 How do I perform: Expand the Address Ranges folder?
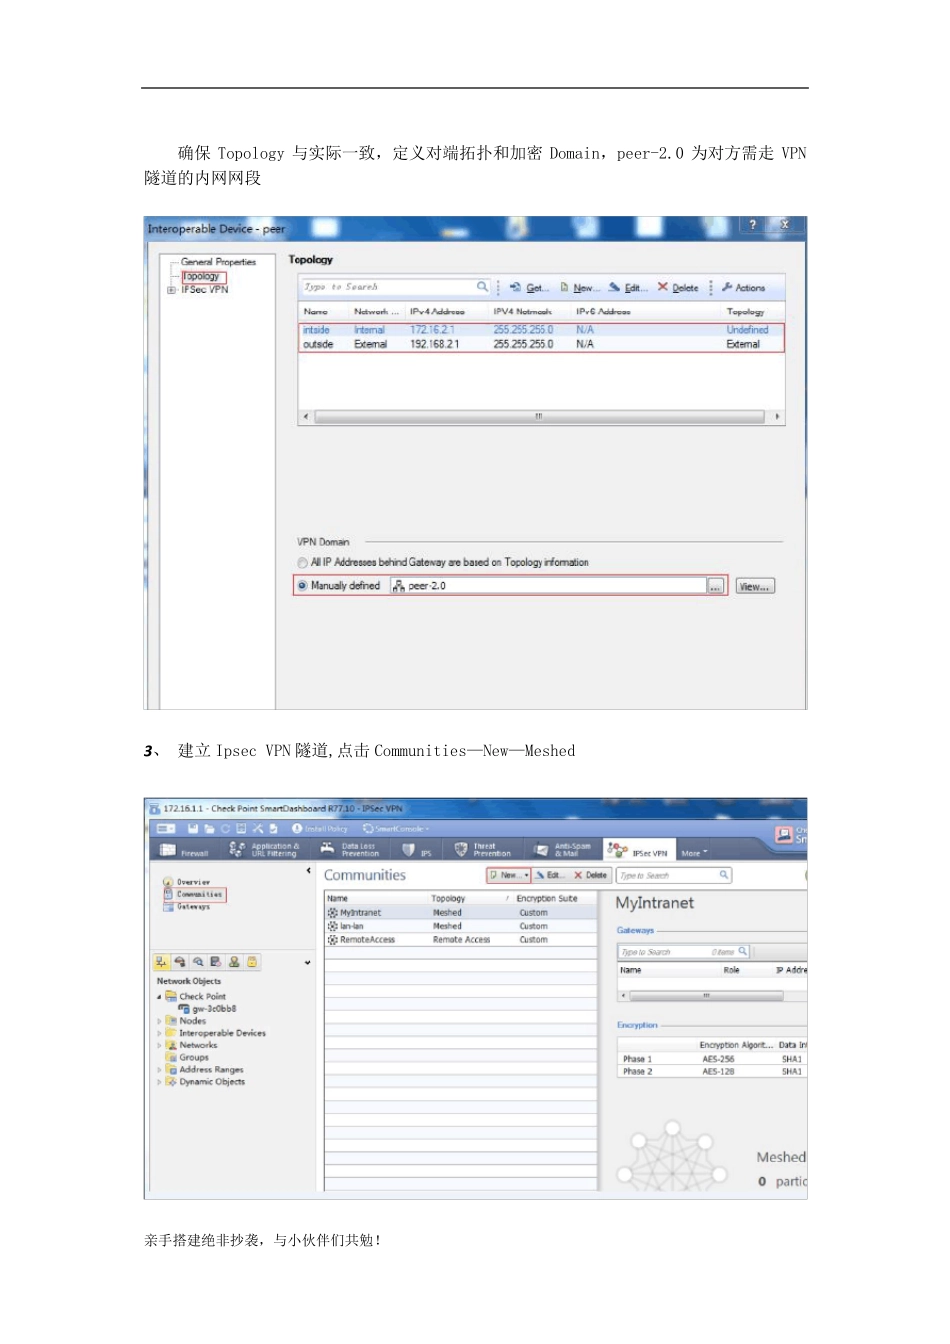pyautogui.click(x=159, y=1070)
